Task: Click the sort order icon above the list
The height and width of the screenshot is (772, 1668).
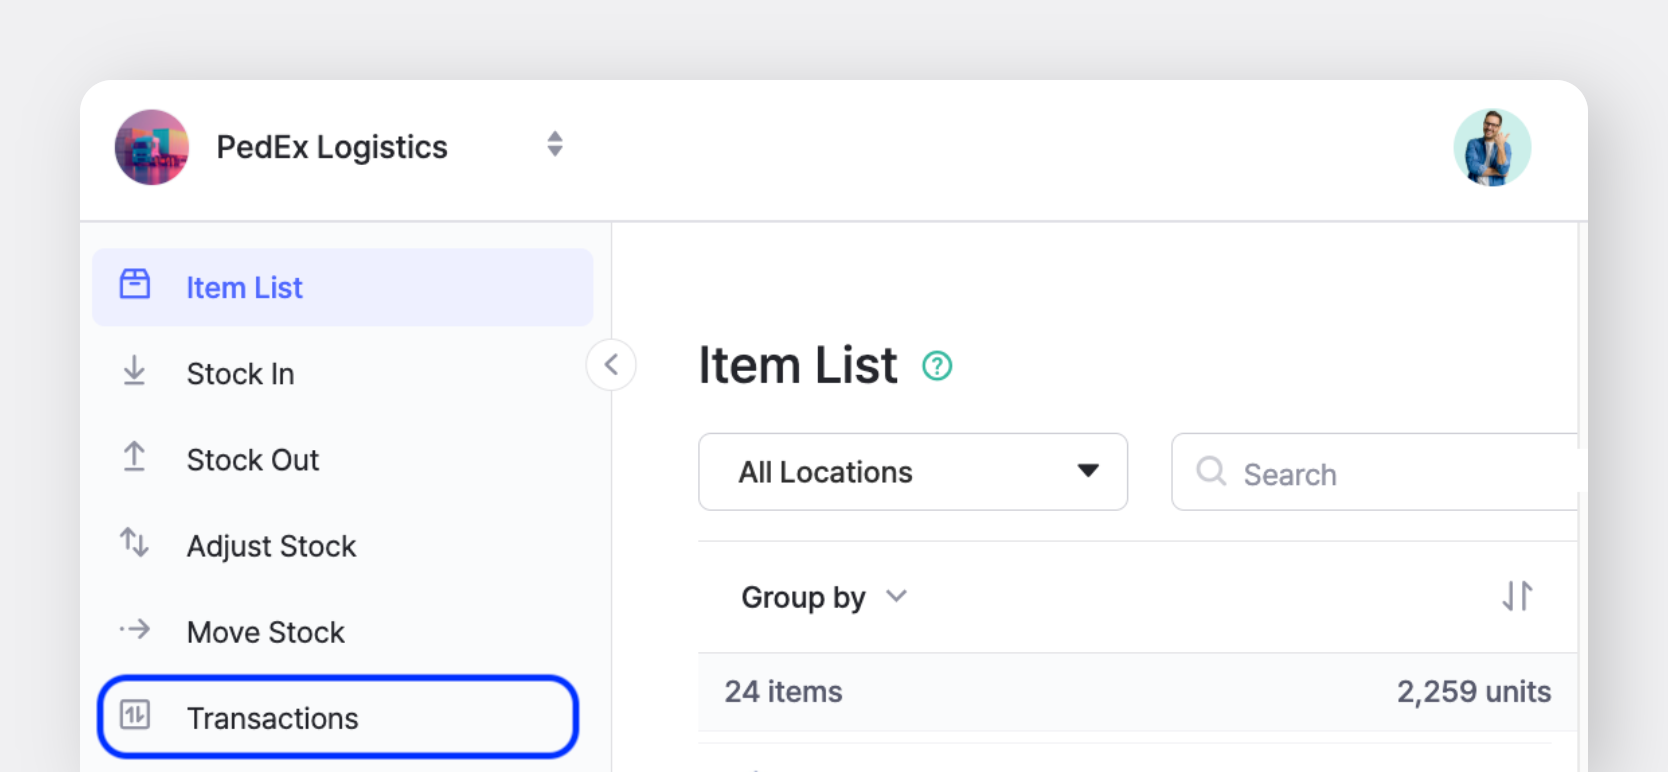Action: point(1518,595)
